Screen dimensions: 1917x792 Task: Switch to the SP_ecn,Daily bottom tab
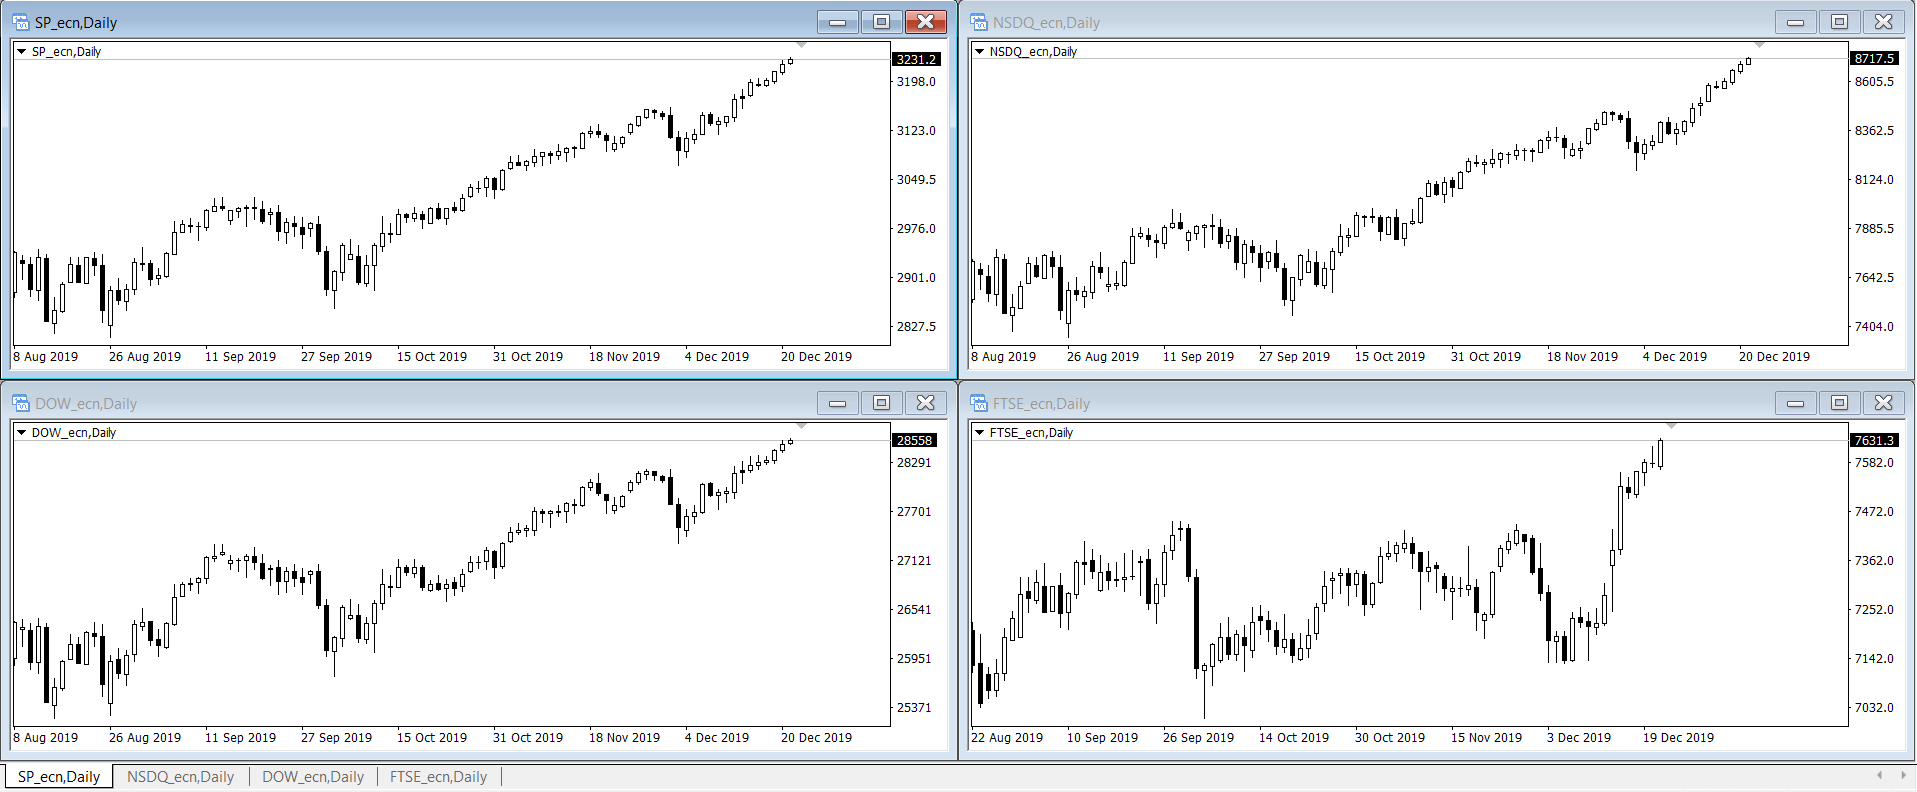(x=59, y=777)
